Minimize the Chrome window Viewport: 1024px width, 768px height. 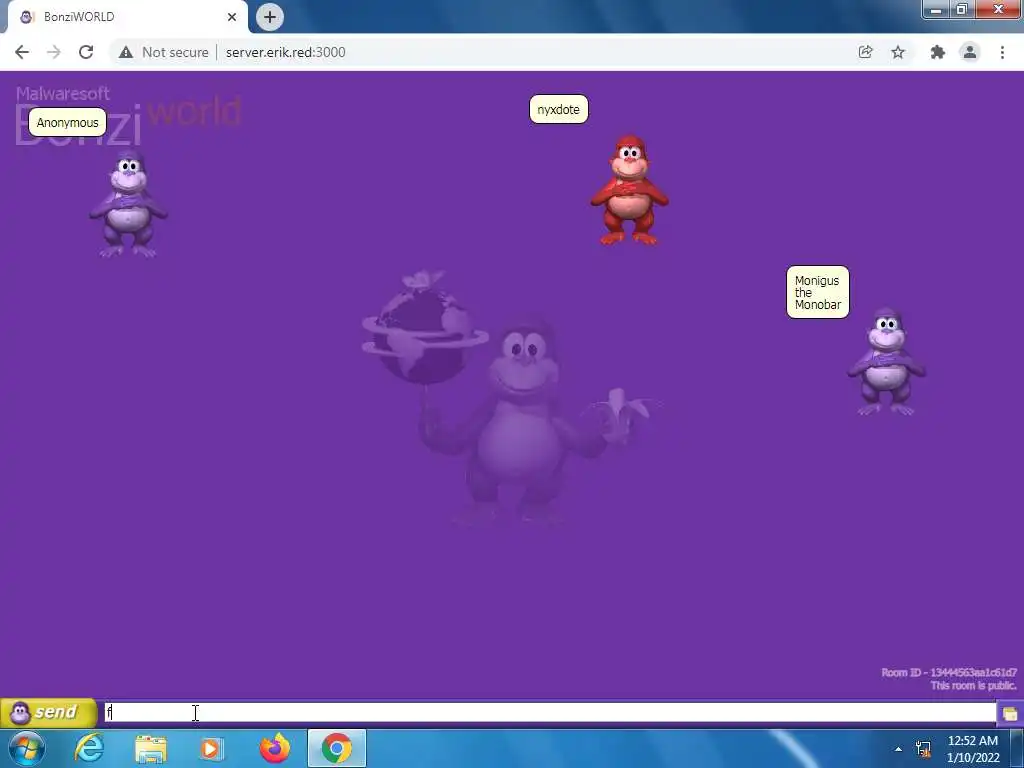click(936, 10)
